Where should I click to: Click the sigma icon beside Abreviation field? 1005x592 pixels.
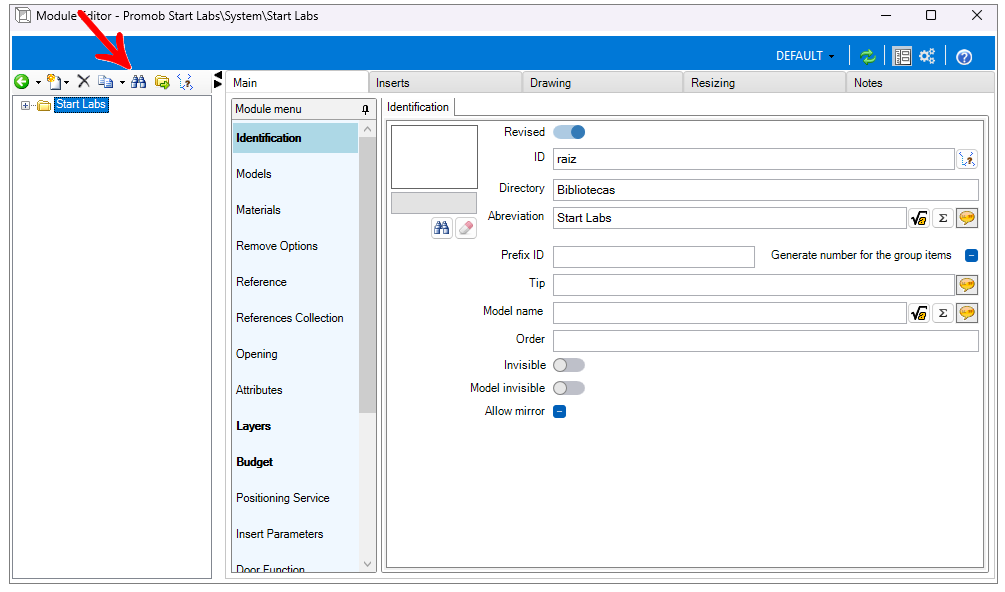943,218
